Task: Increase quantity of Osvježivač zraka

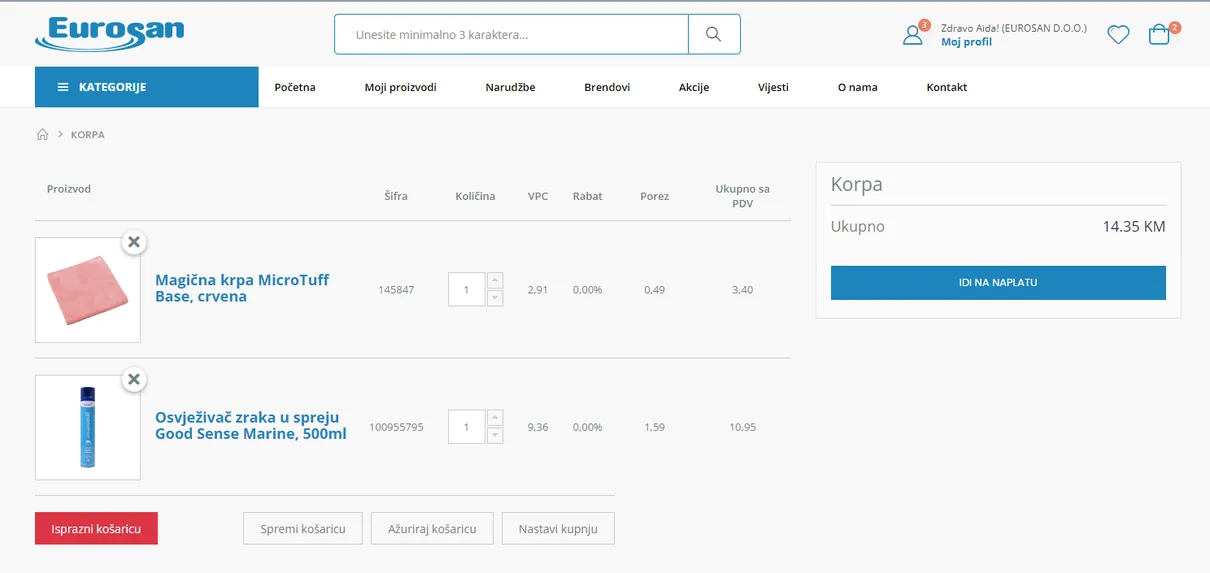Action: (x=495, y=419)
